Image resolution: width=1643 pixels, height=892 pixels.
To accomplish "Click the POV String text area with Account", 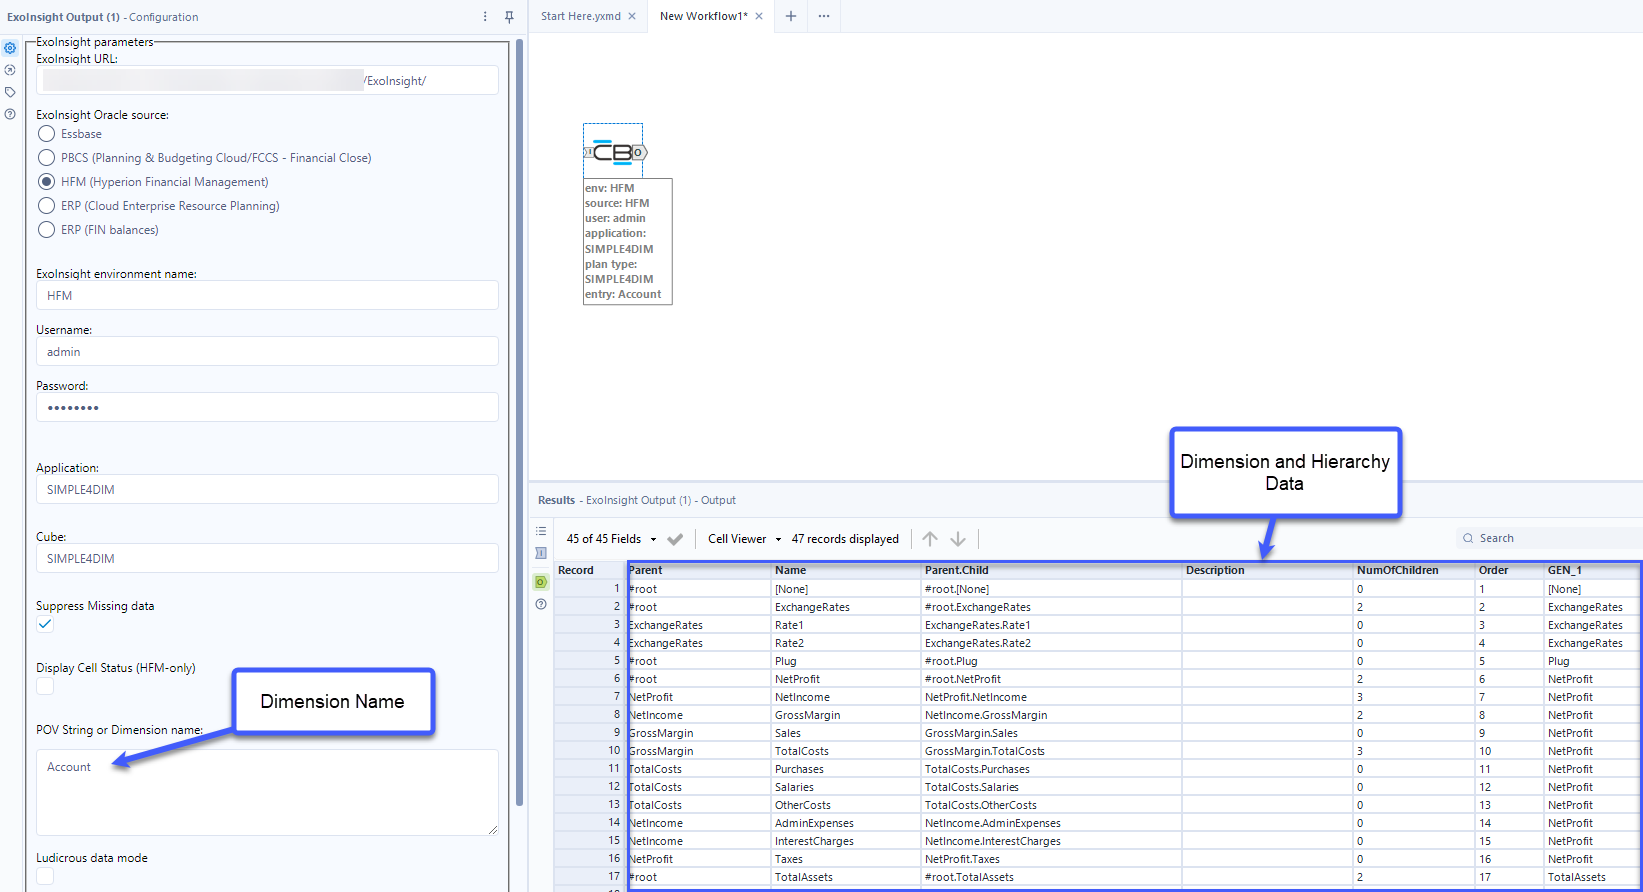I will coord(267,792).
